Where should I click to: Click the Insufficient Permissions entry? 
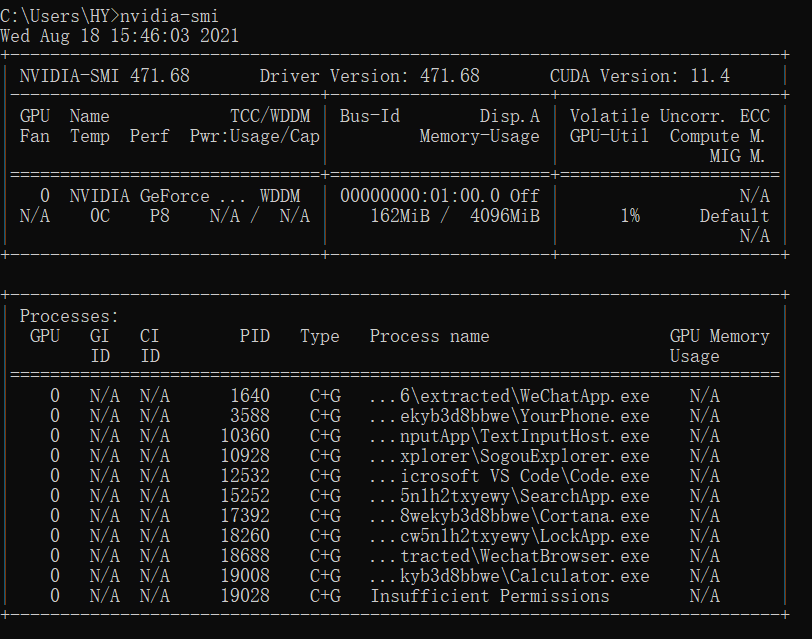click(490, 596)
